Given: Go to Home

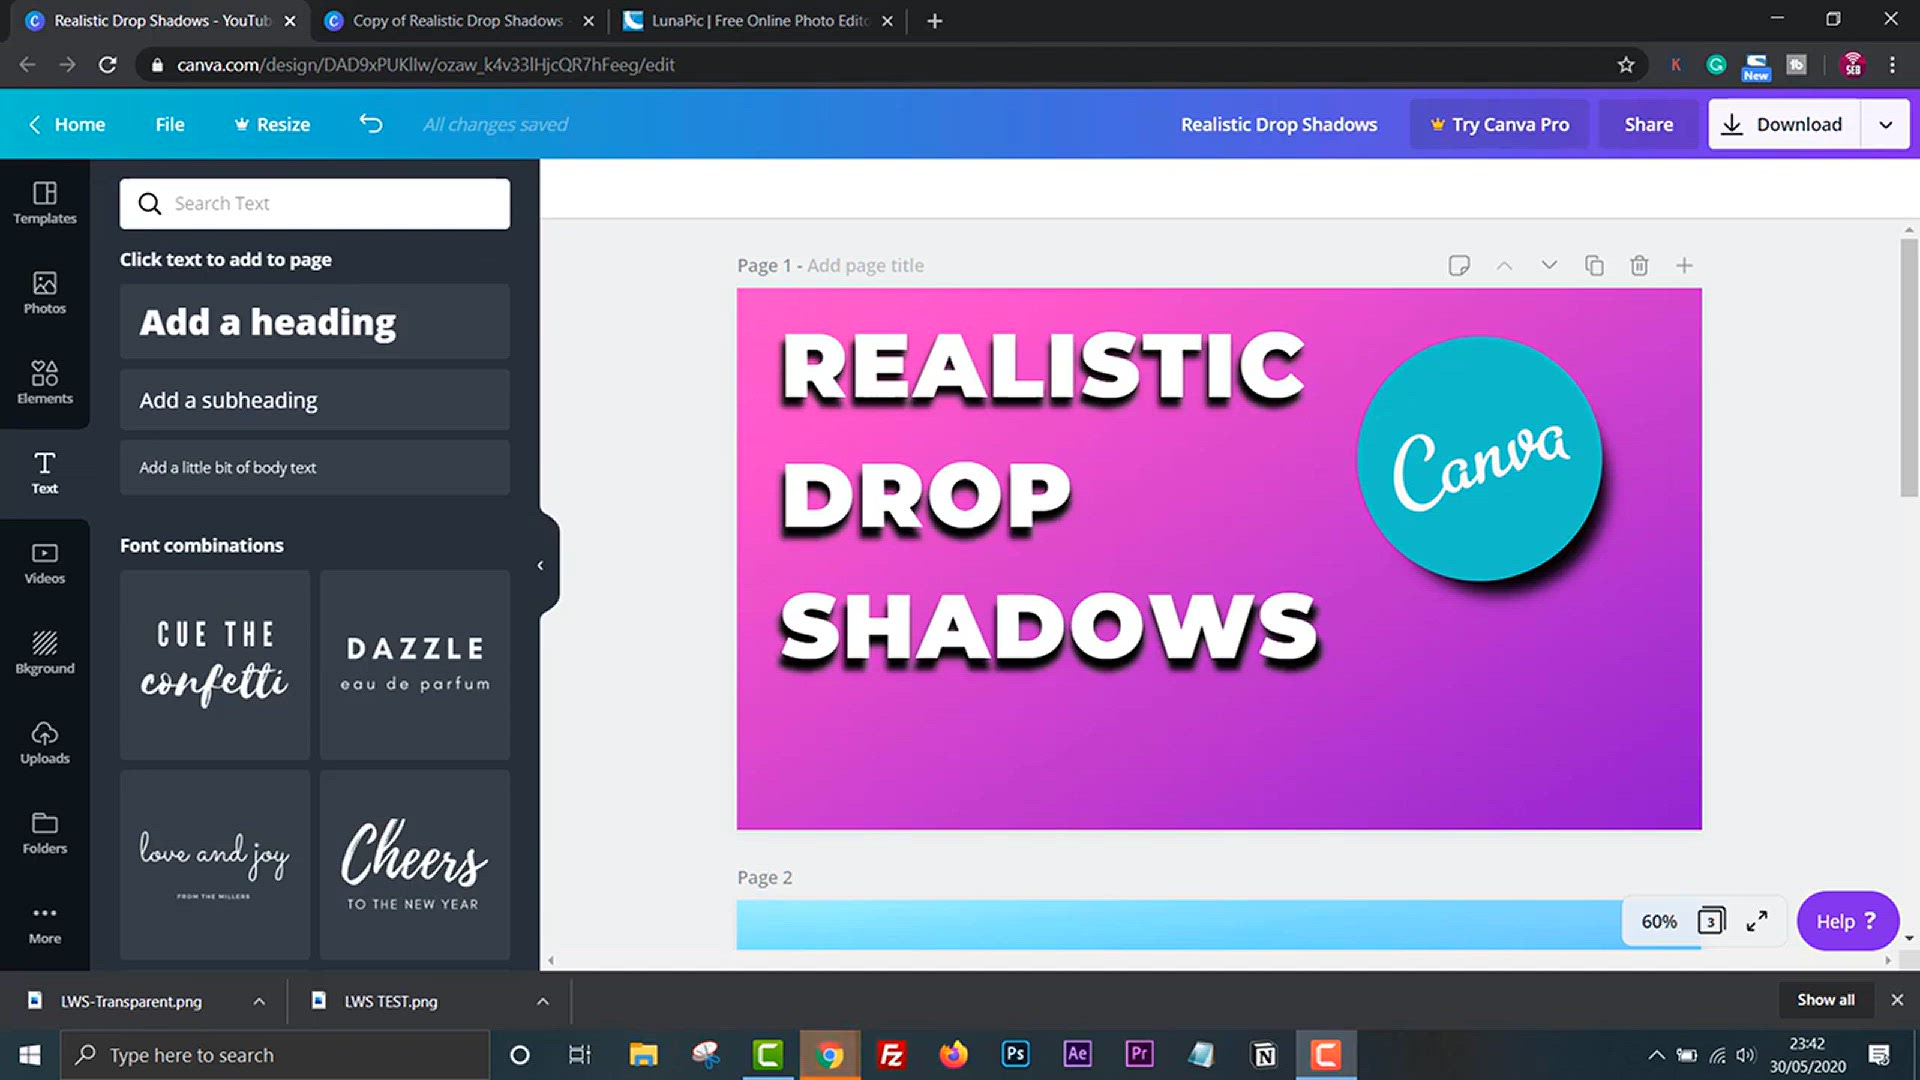Looking at the screenshot, I should [67, 124].
